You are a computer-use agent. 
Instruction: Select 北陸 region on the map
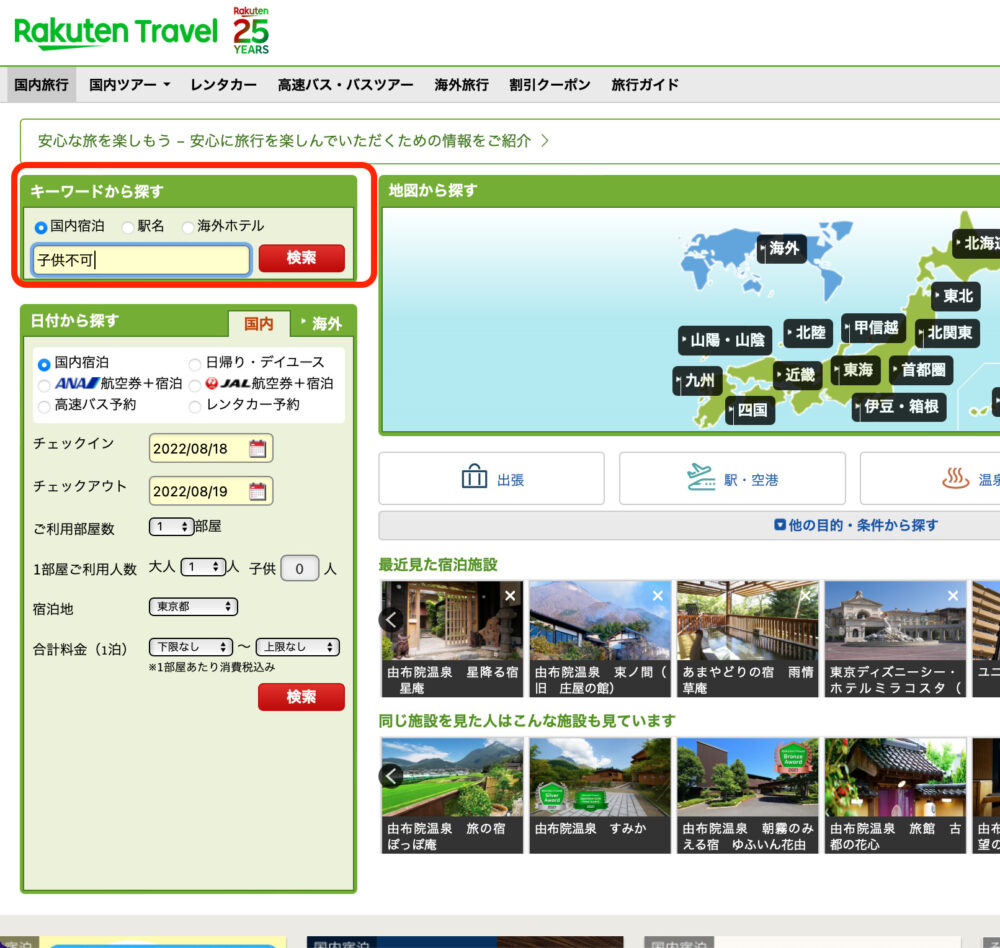pyautogui.click(x=808, y=333)
